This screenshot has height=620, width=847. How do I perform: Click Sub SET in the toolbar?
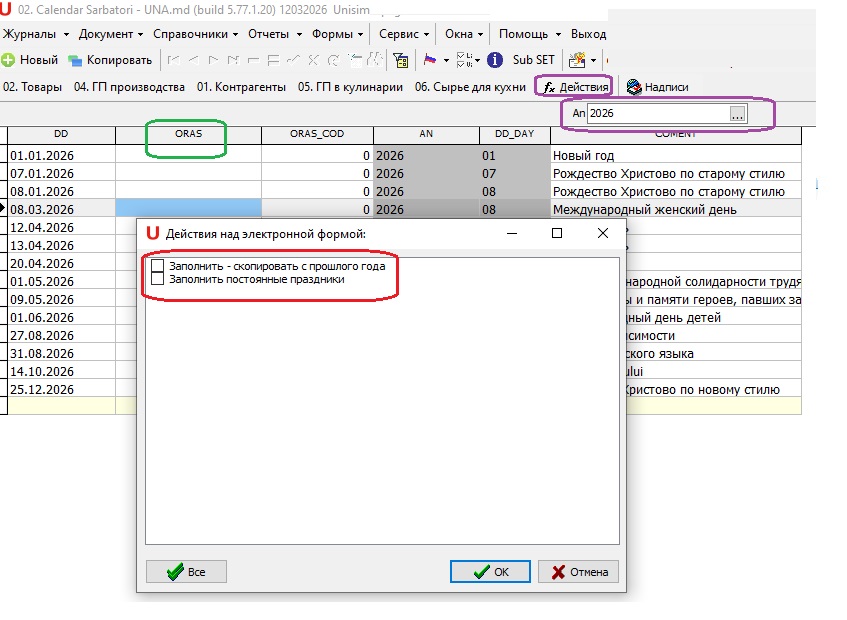[x=534, y=60]
